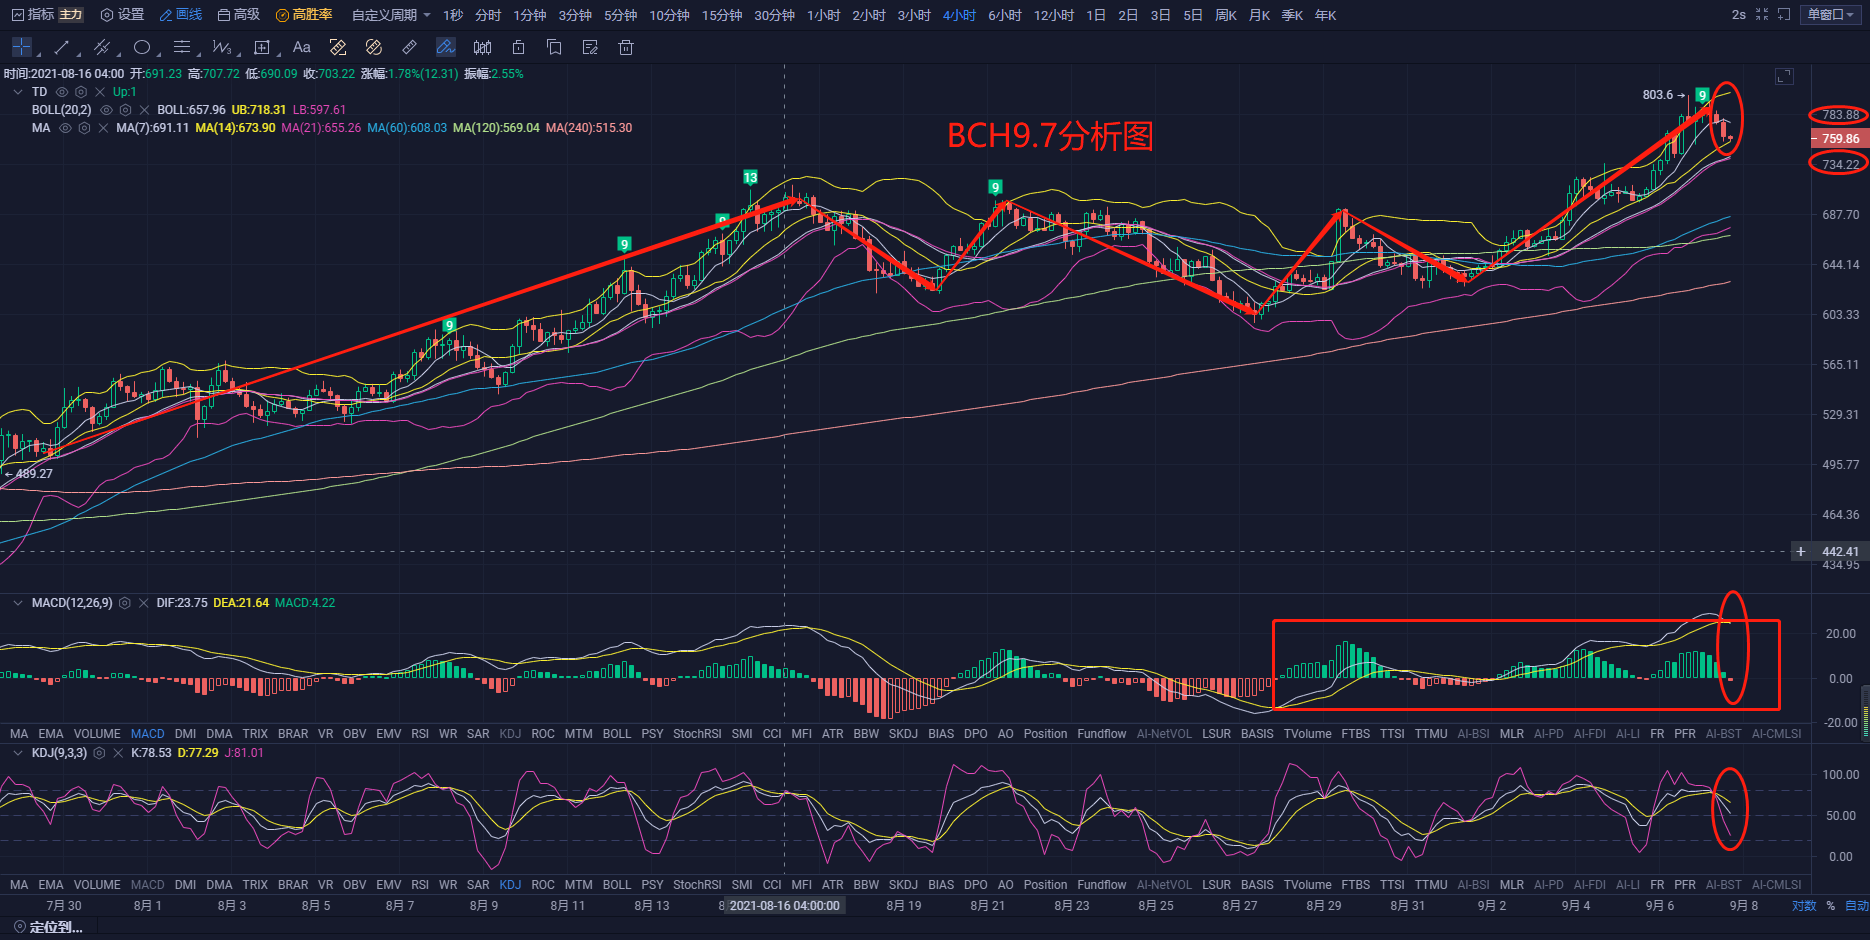The image size is (1870, 940).
Task: Click the 定位到 locate button
Action: (48, 927)
